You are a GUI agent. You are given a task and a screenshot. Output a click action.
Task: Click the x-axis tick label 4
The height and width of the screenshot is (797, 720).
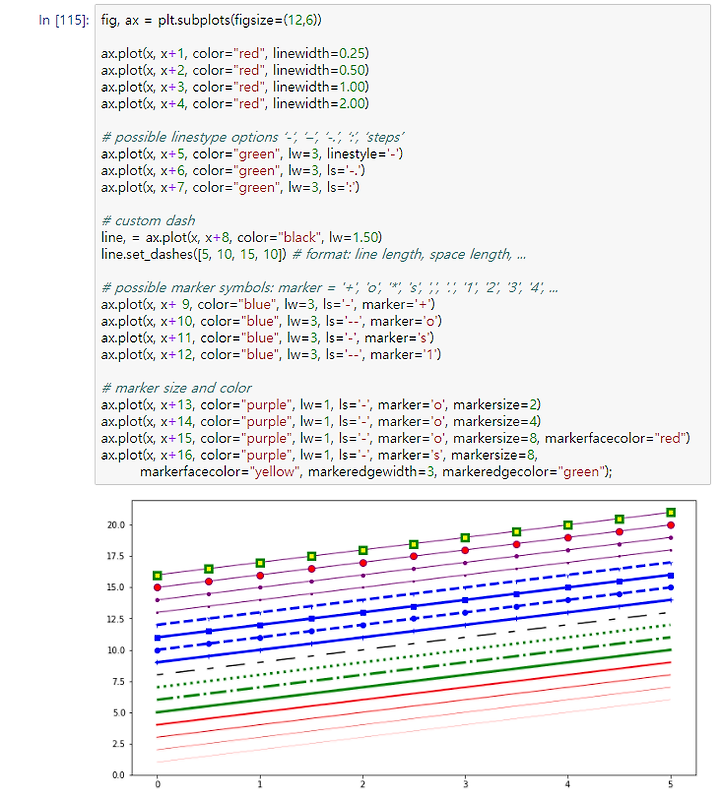point(568,784)
